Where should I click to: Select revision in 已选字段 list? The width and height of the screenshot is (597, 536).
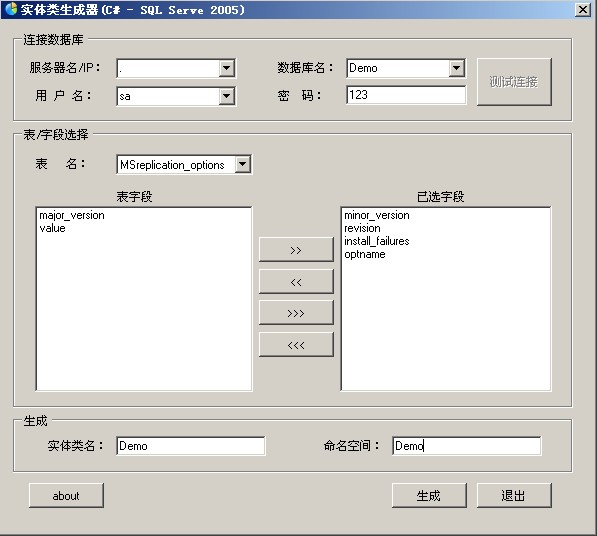click(362, 228)
